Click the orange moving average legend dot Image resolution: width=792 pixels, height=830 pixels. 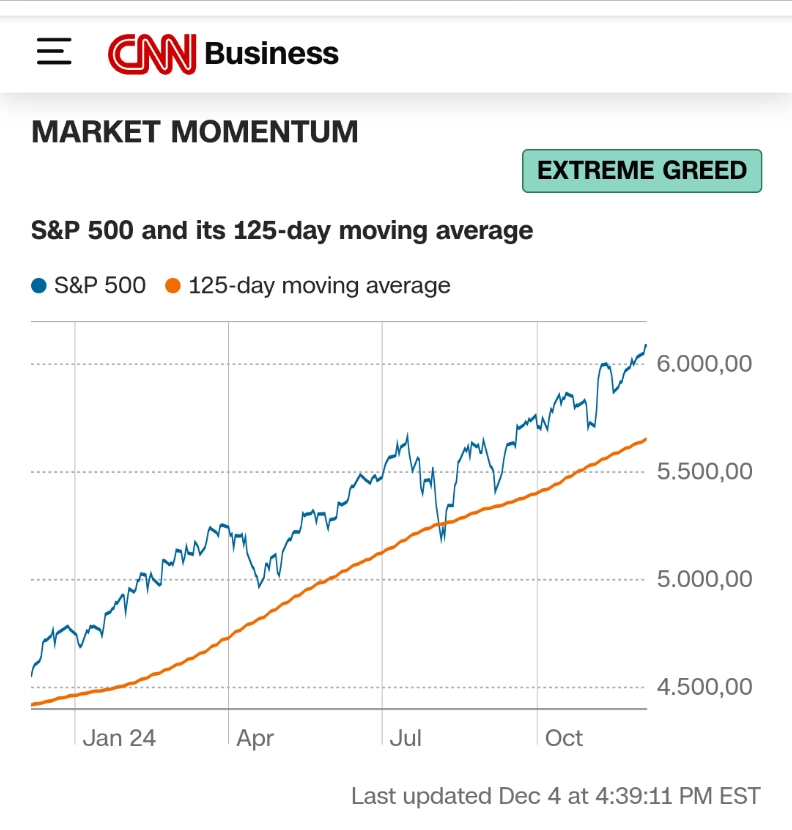click(172, 286)
